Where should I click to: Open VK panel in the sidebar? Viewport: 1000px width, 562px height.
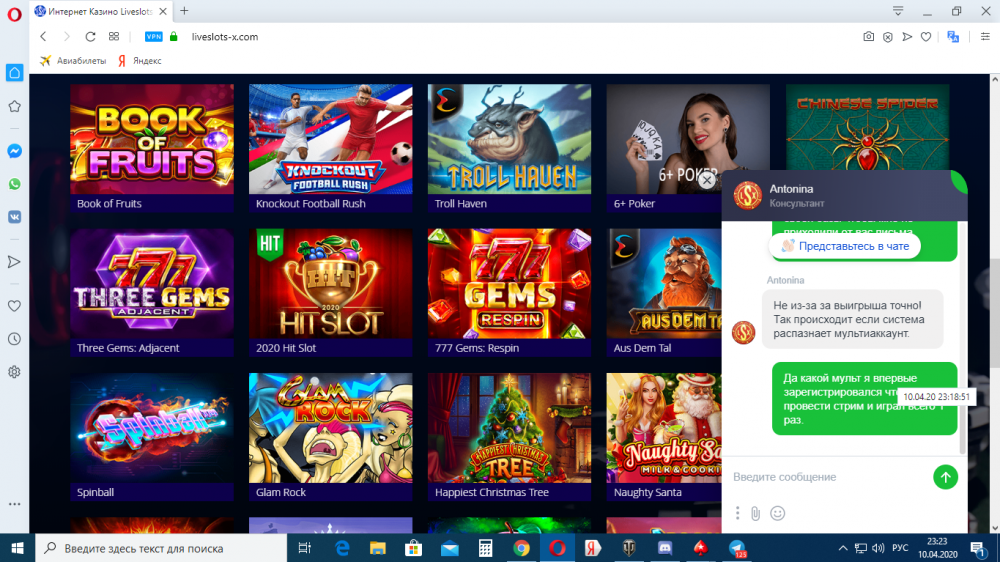click(x=14, y=216)
